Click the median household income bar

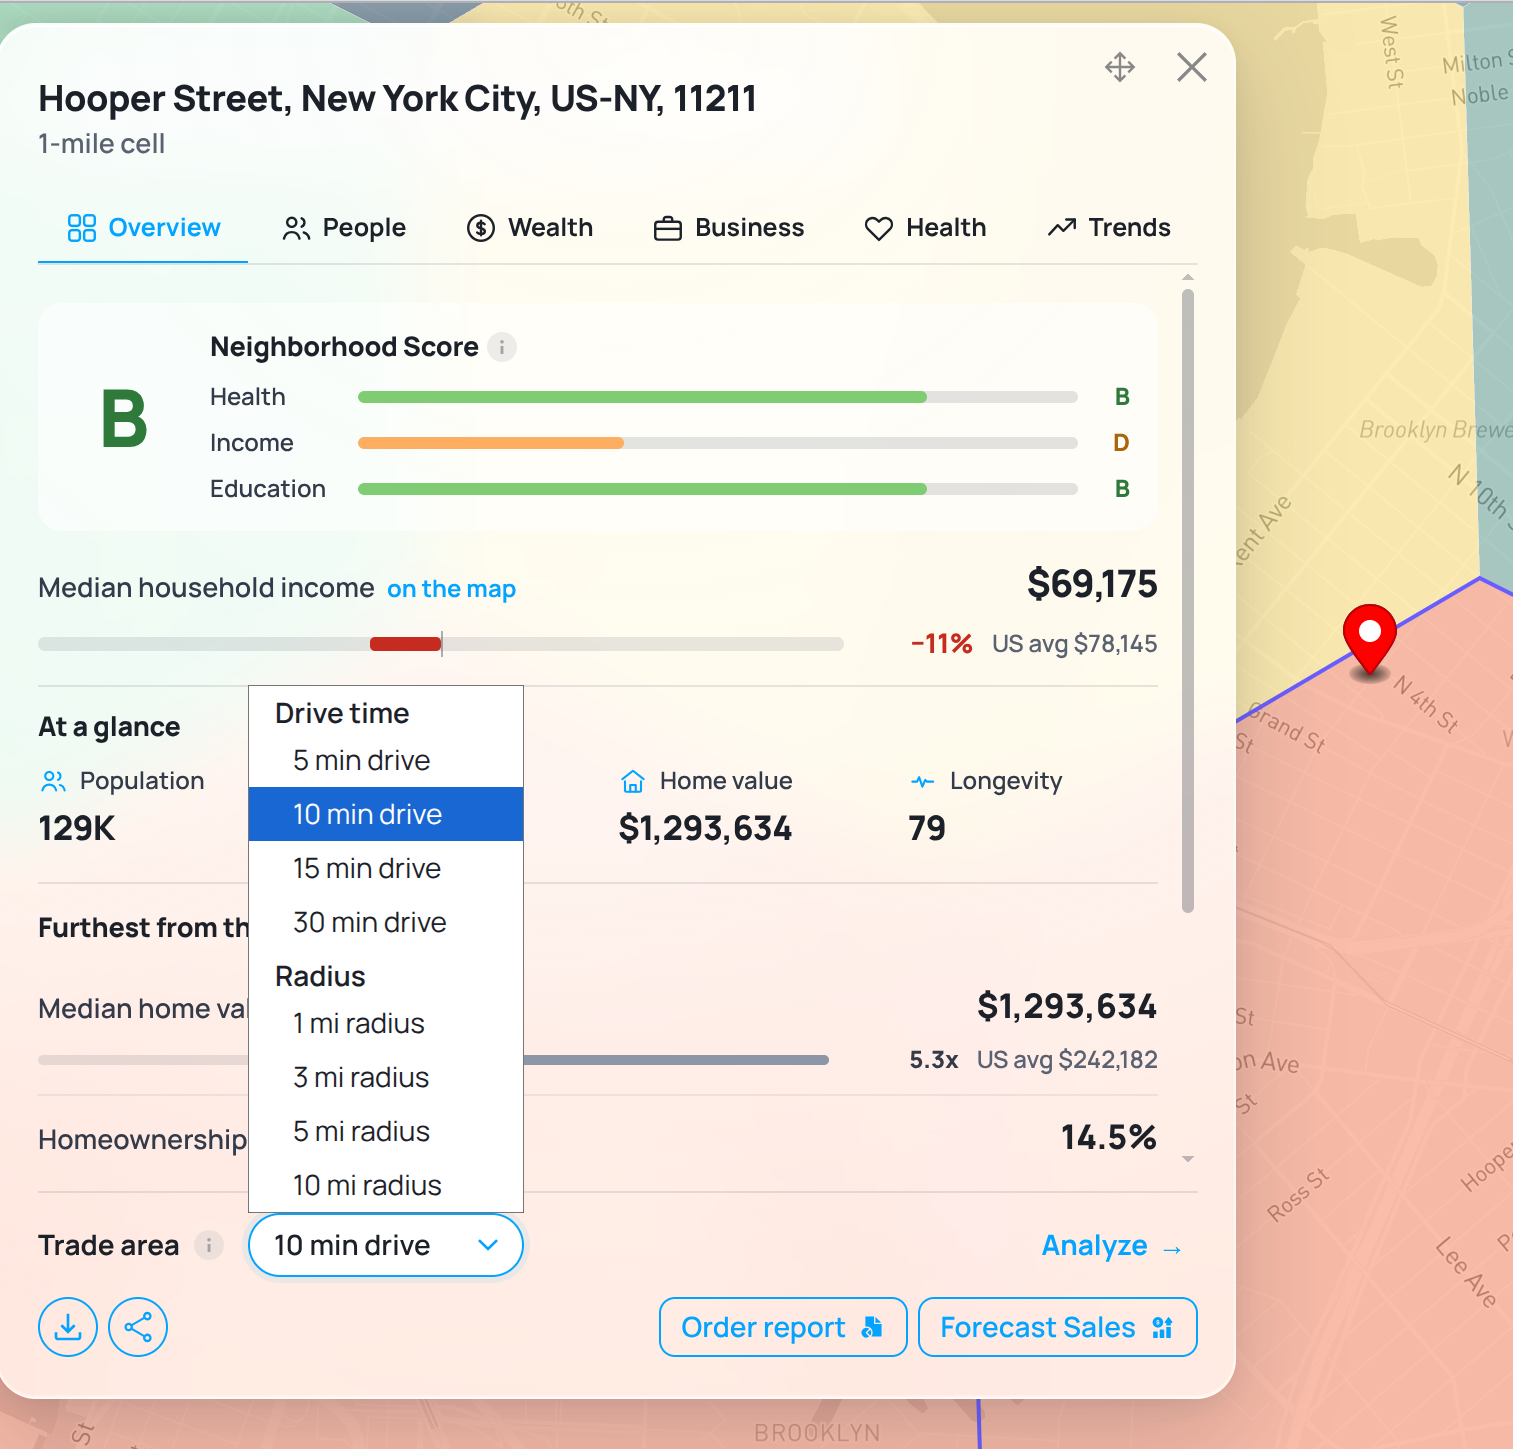click(441, 644)
